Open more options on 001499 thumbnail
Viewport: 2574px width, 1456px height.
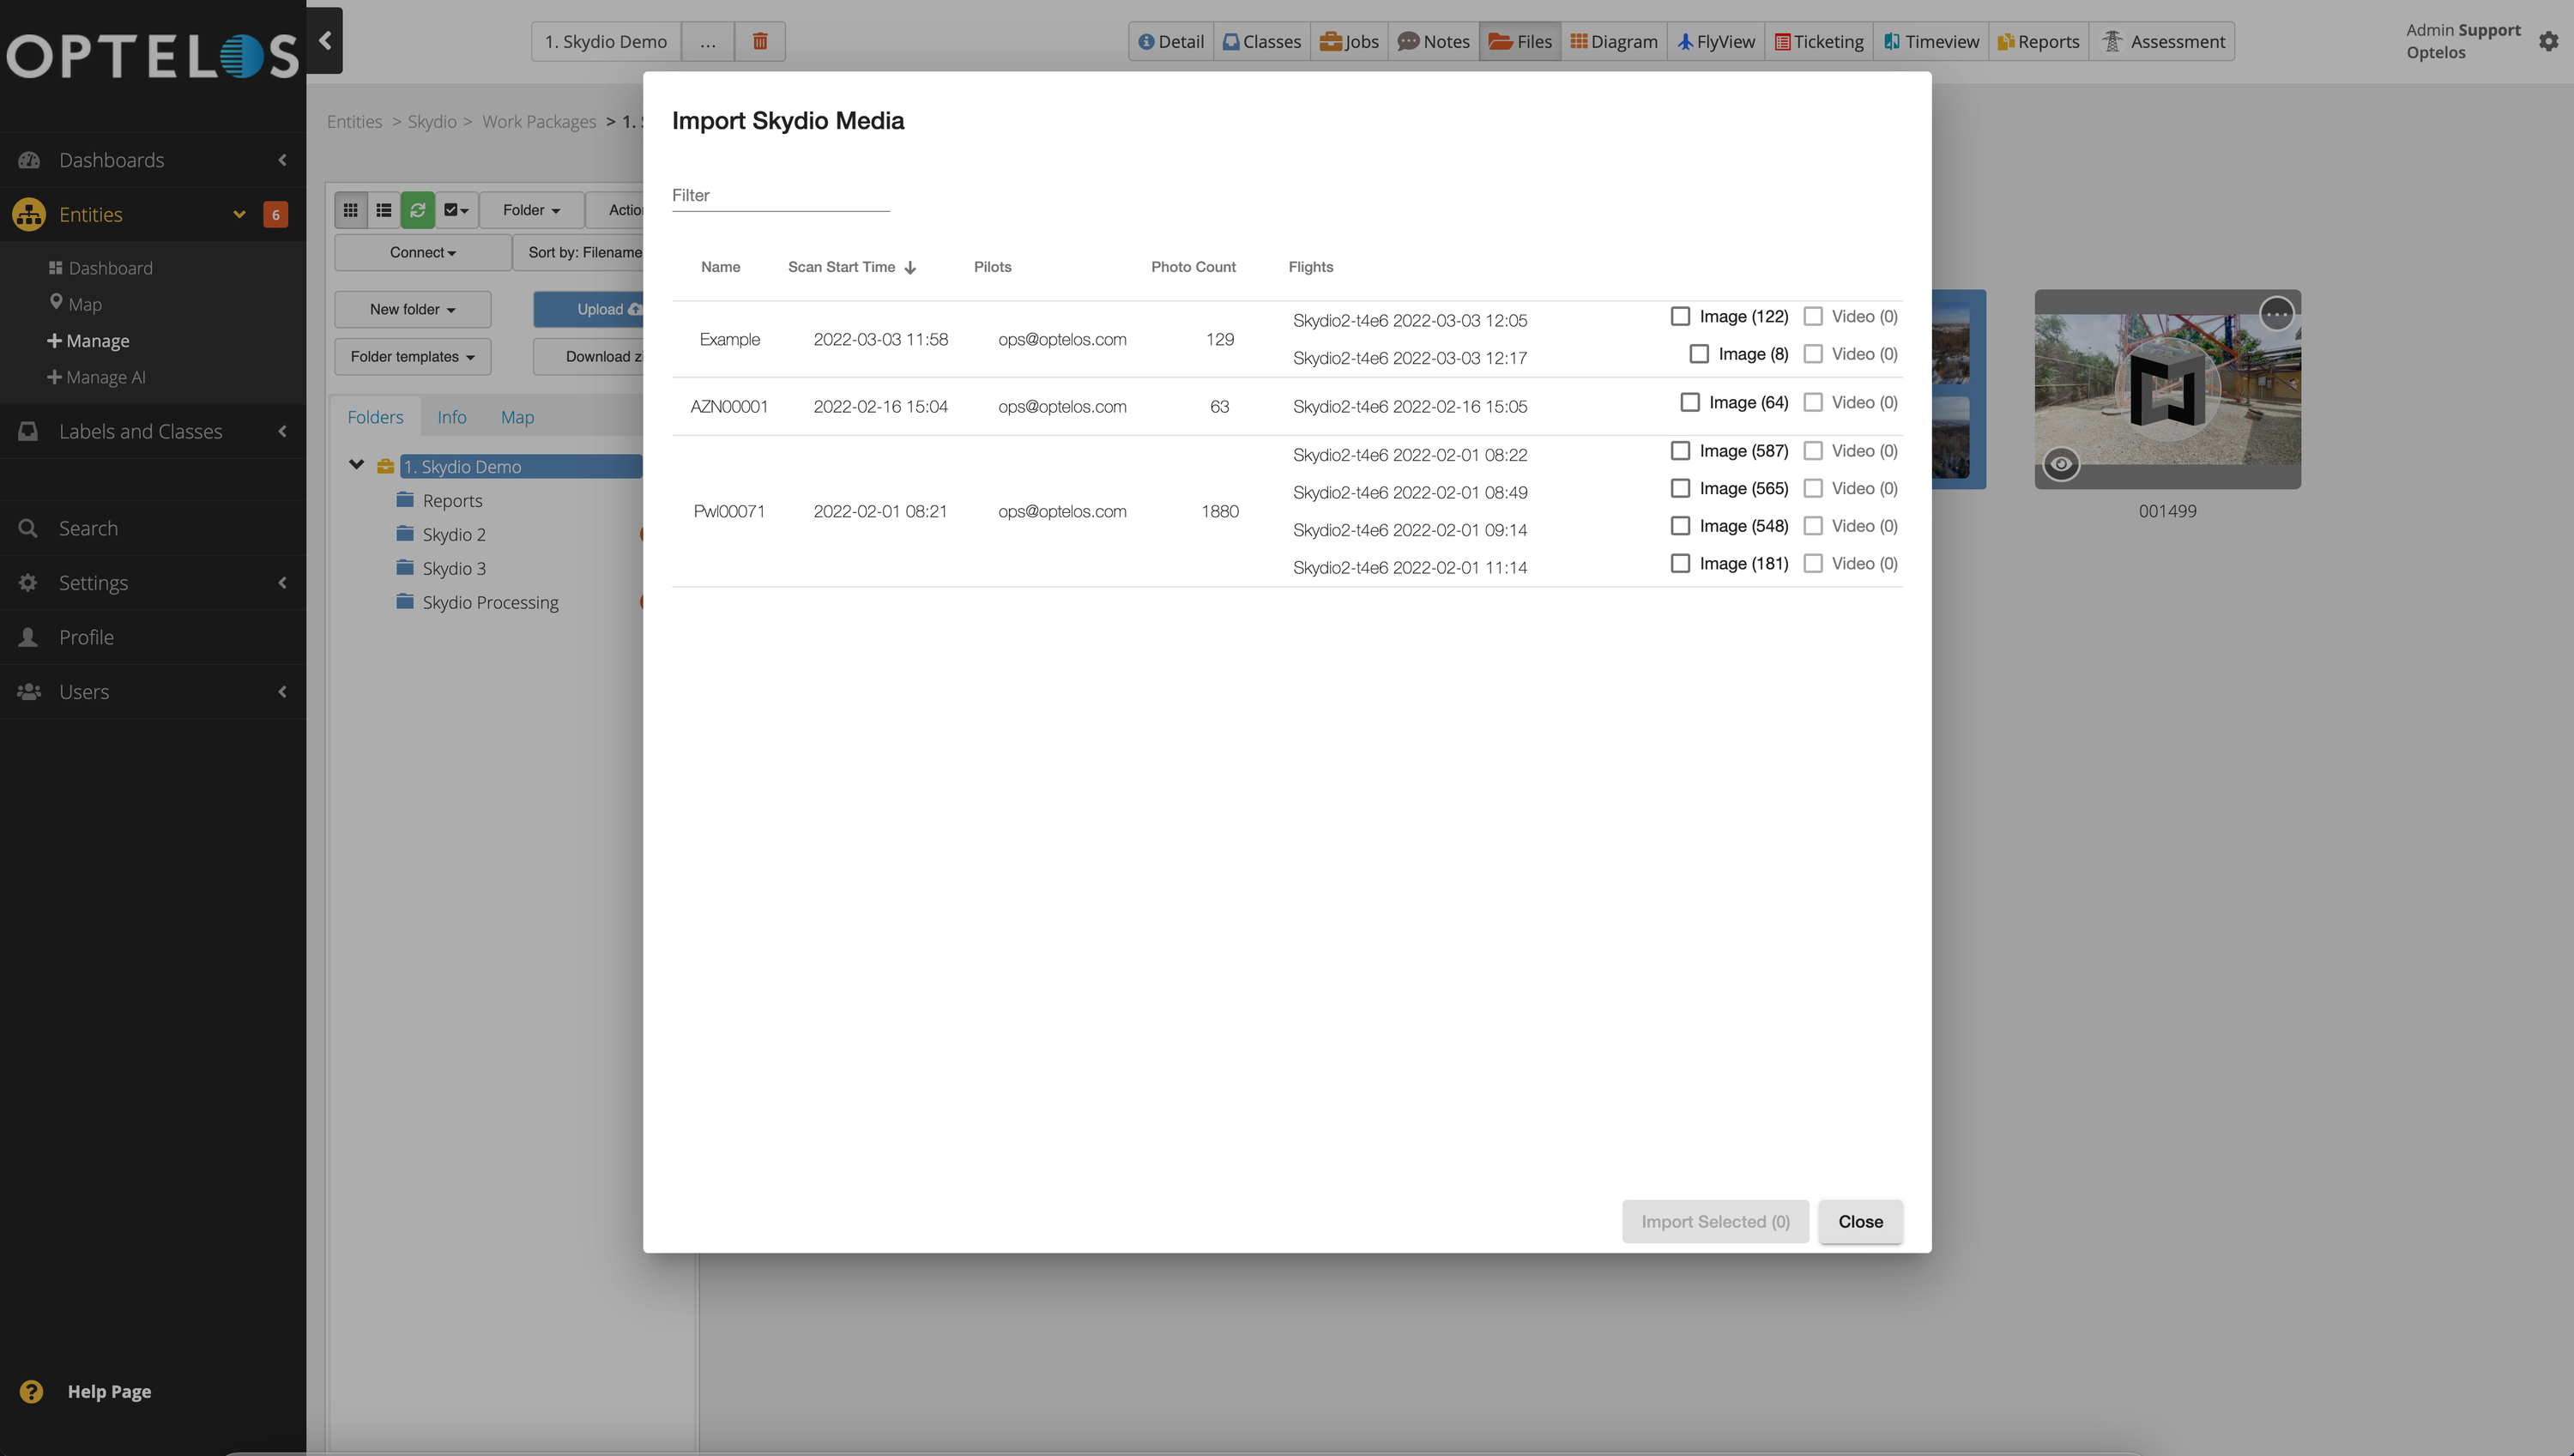pyautogui.click(x=2277, y=314)
